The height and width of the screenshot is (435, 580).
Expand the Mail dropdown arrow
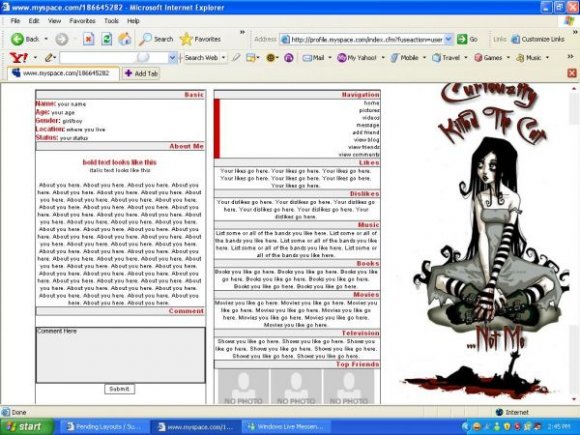pyautogui.click(x=330, y=57)
